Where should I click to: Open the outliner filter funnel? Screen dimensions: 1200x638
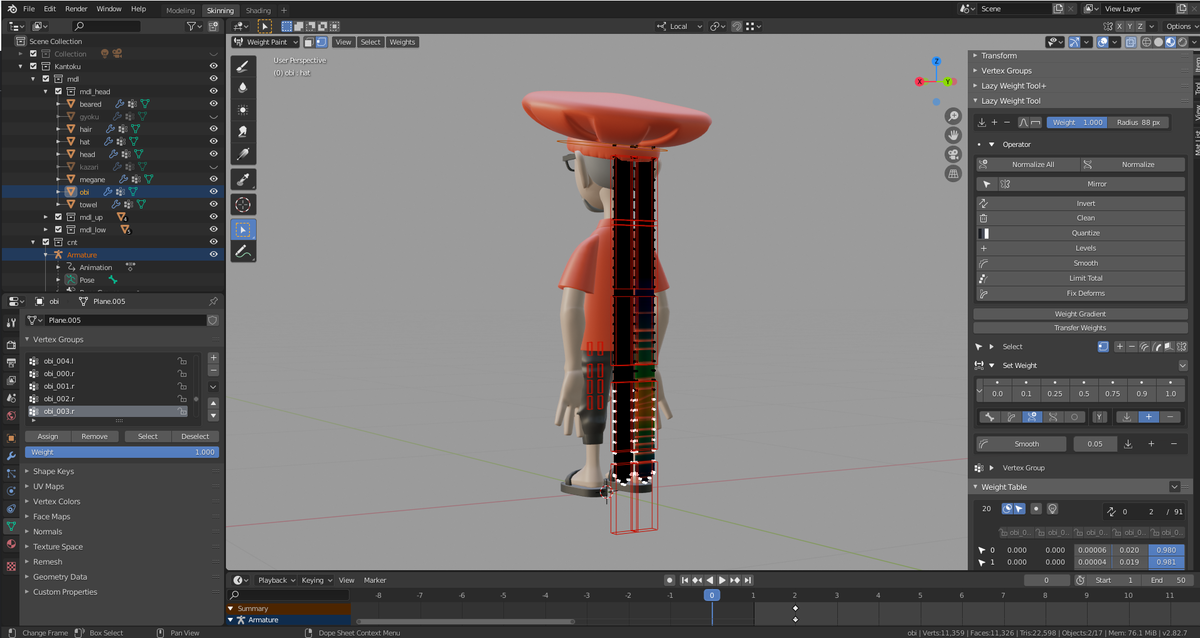click(194, 26)
